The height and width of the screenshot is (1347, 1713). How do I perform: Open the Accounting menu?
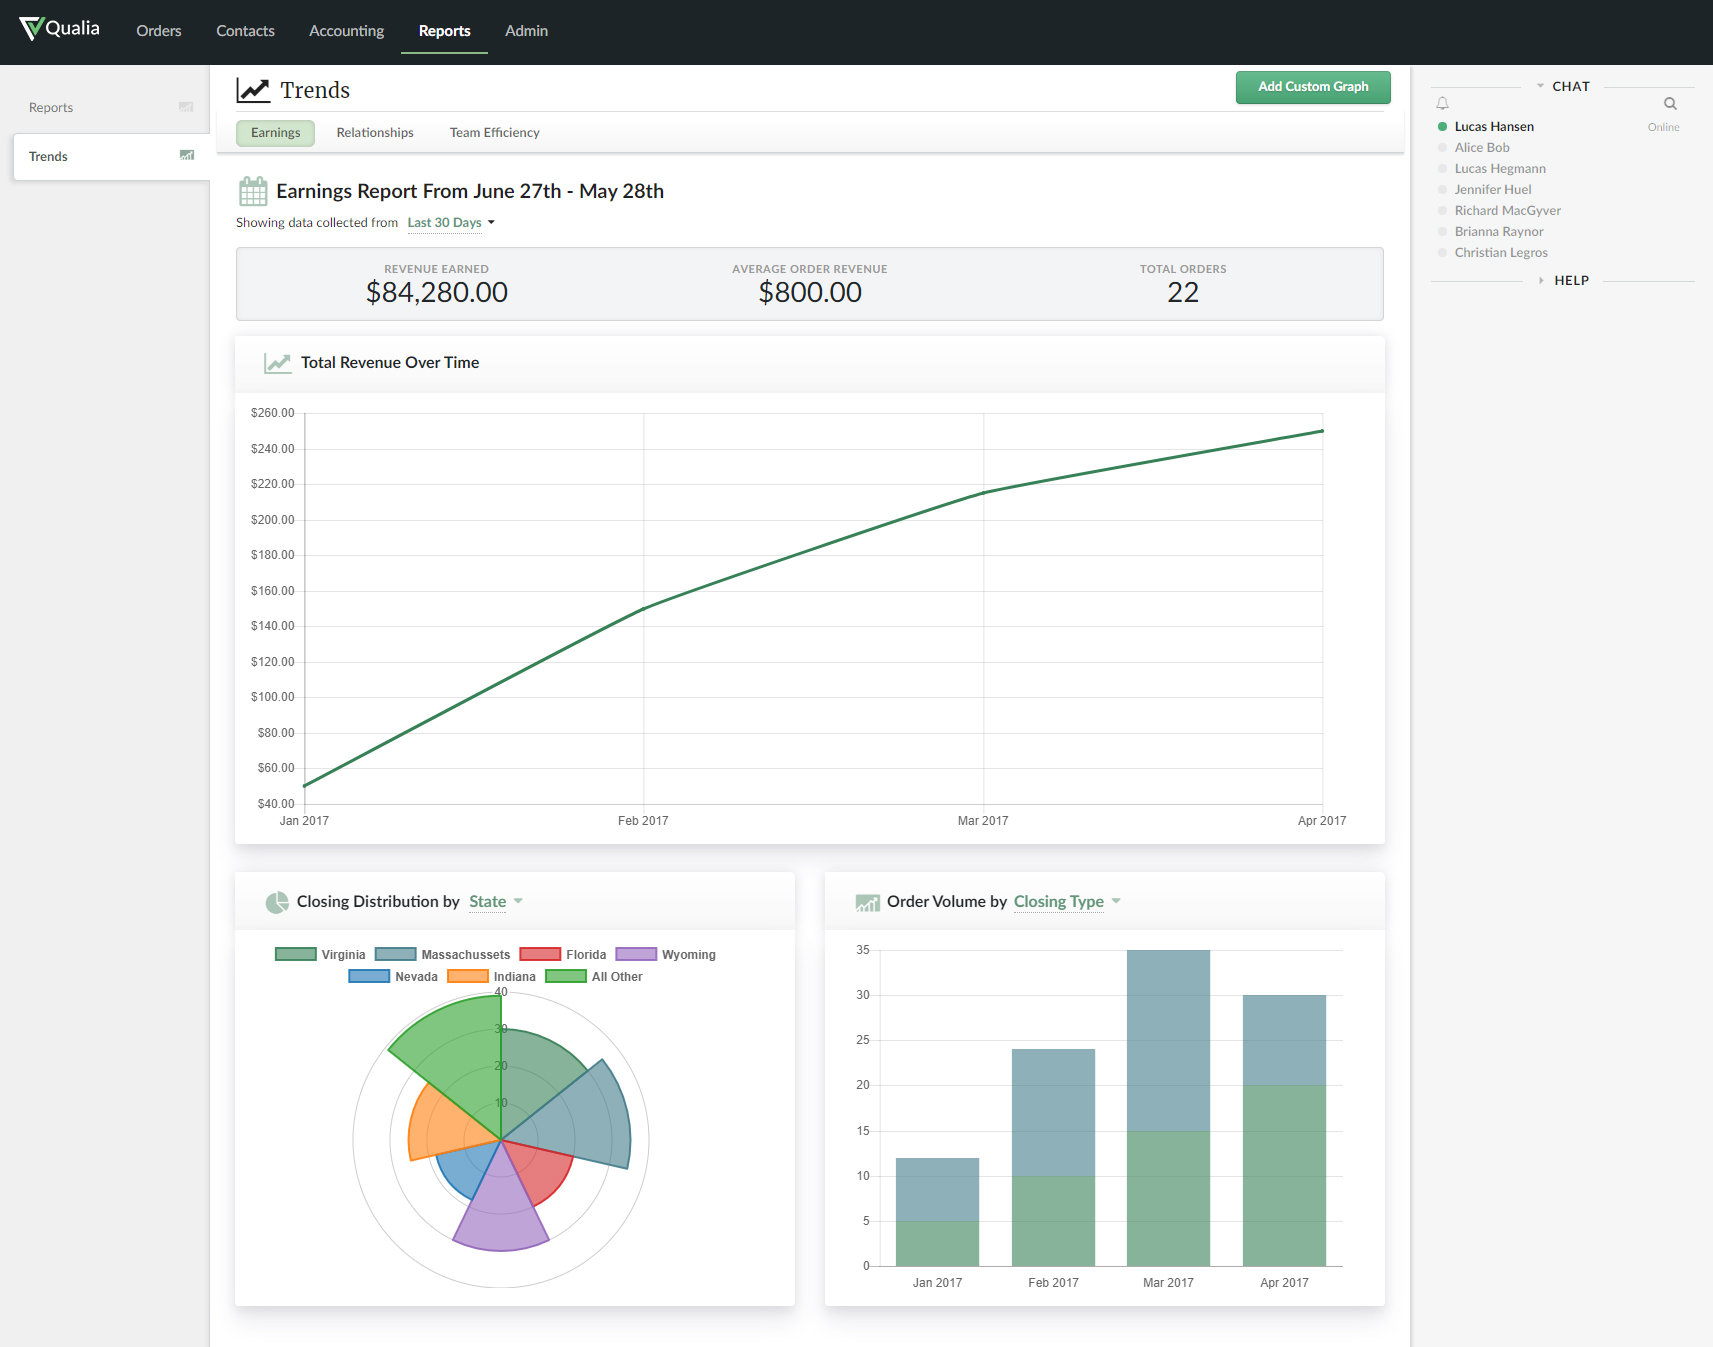pyautogui.click(x=346, y=31)
